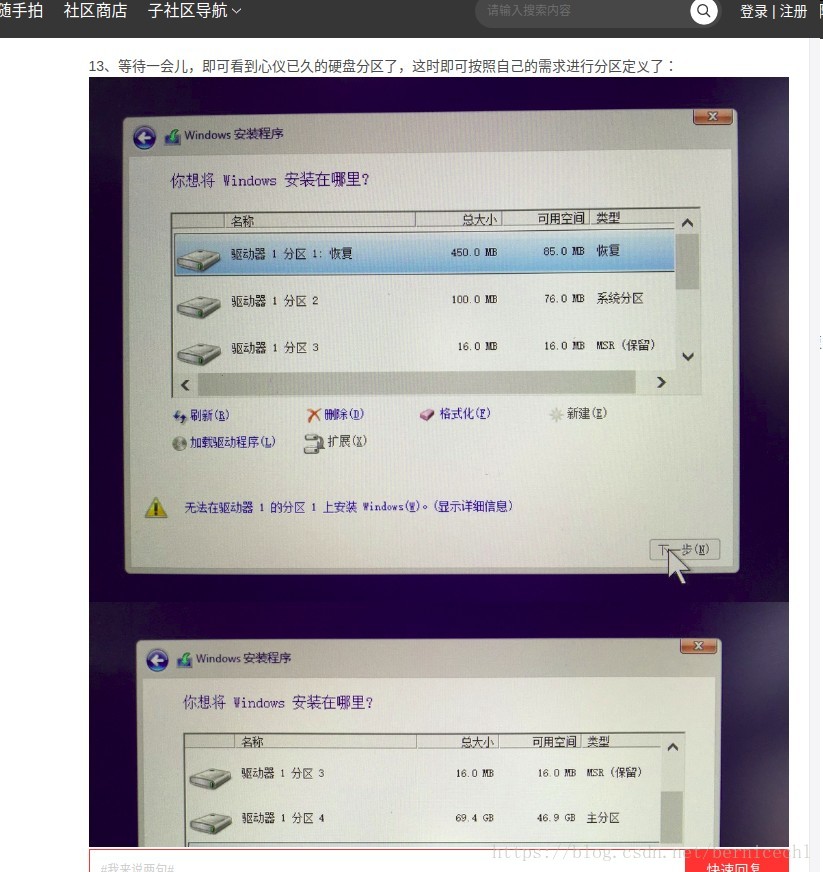Select the 驱动器 1 分区 2 row

pos(424,300)
